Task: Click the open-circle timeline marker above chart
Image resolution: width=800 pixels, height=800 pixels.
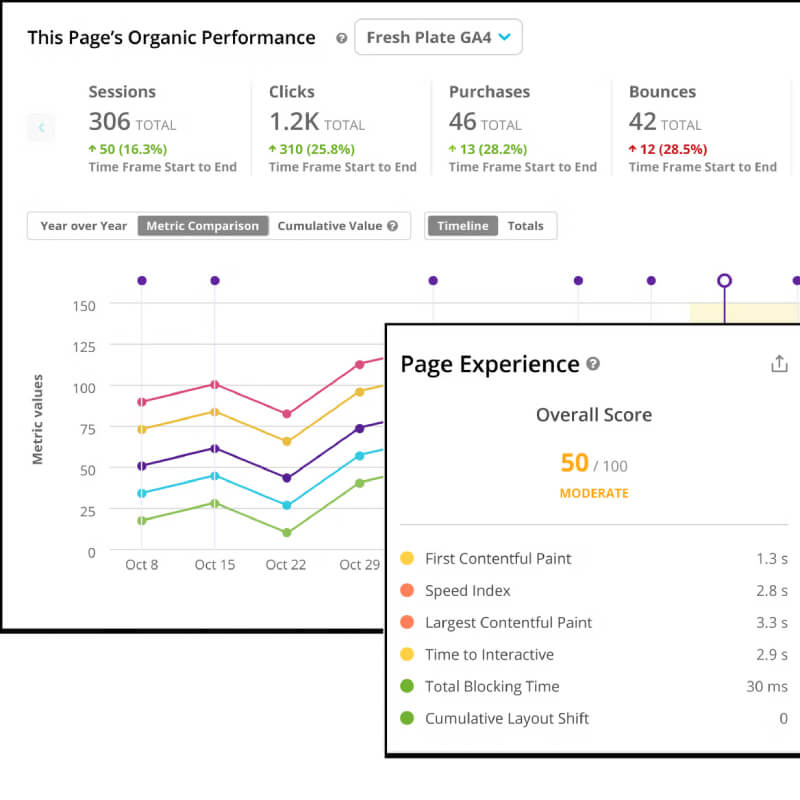Action: (x=724, y=281)
